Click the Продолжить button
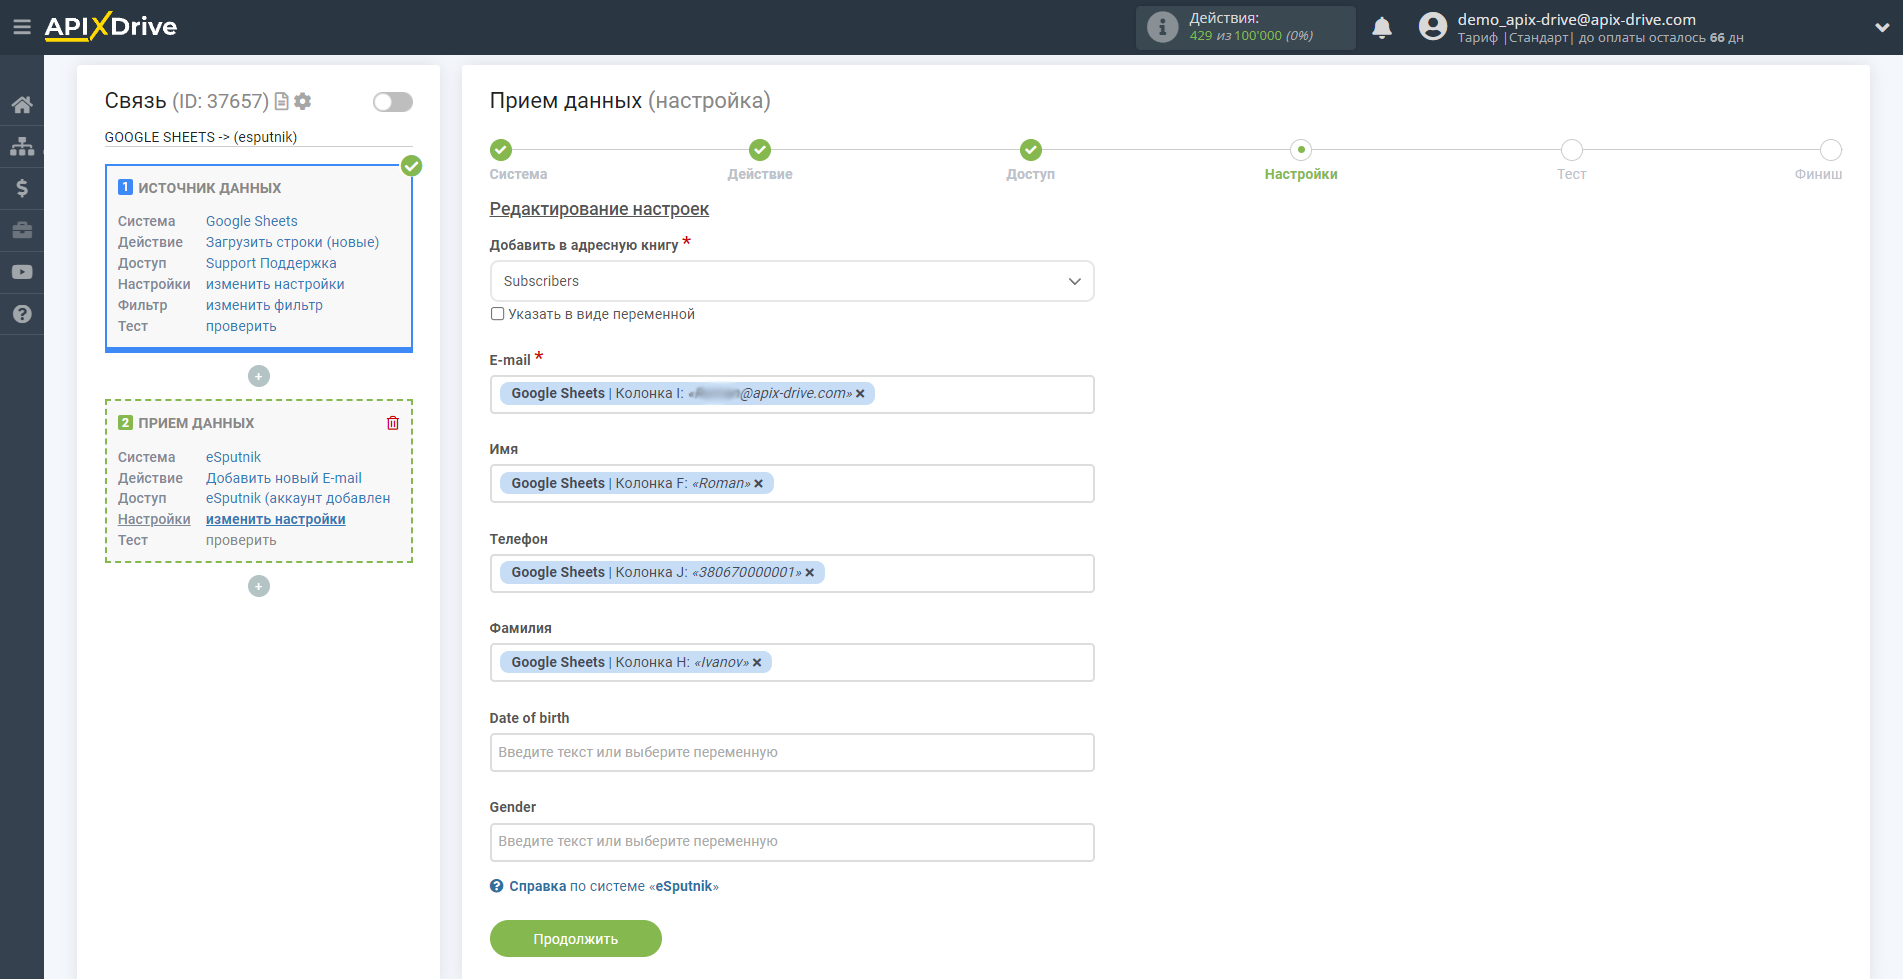Image resolution: width=1903 pixels, height=979 pixels. coord(576,939)
